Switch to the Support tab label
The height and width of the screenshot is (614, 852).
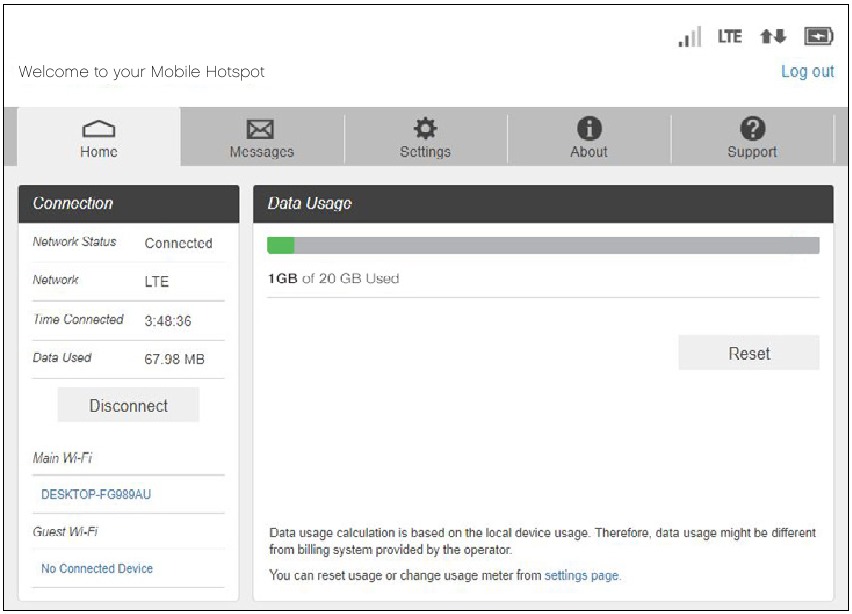[752, 152]
